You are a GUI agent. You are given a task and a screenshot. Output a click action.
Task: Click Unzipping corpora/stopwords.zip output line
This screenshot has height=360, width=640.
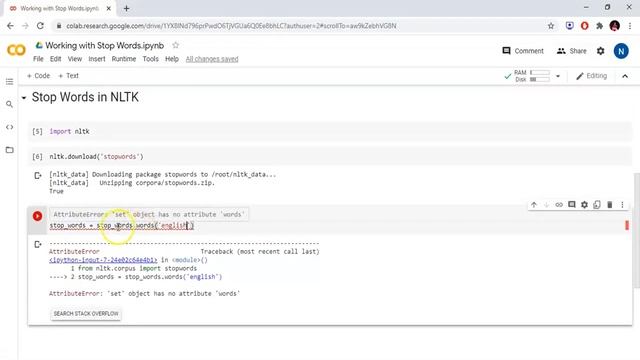(x=132, y=183)
